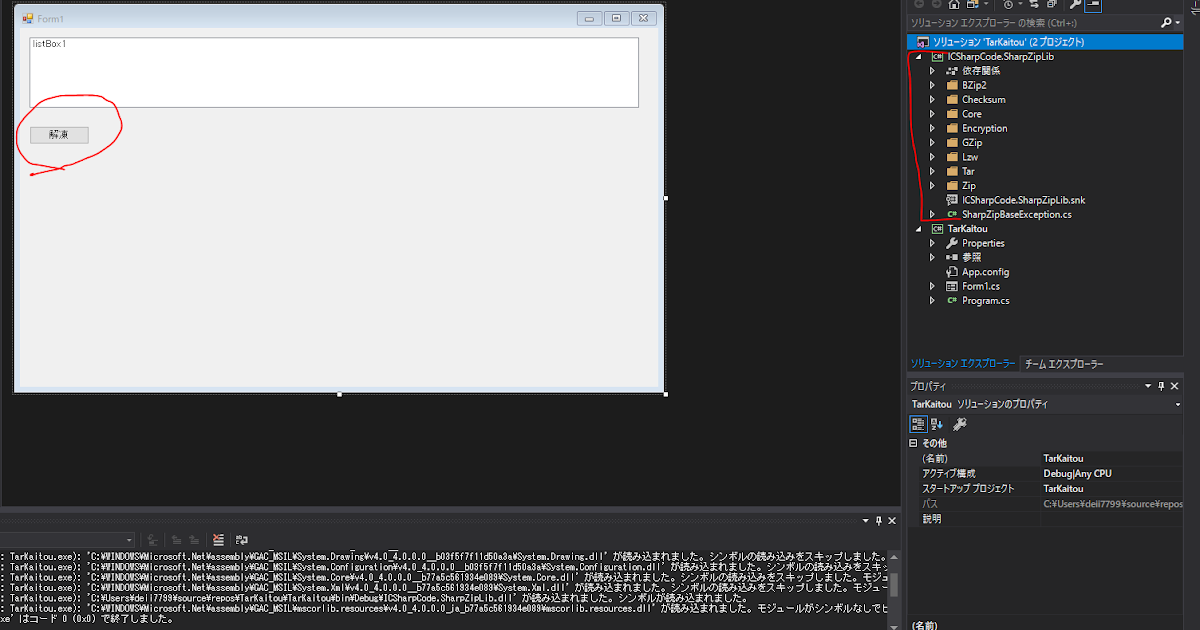
Task: Open the Solution Explorer Home view
Action: 954,5
